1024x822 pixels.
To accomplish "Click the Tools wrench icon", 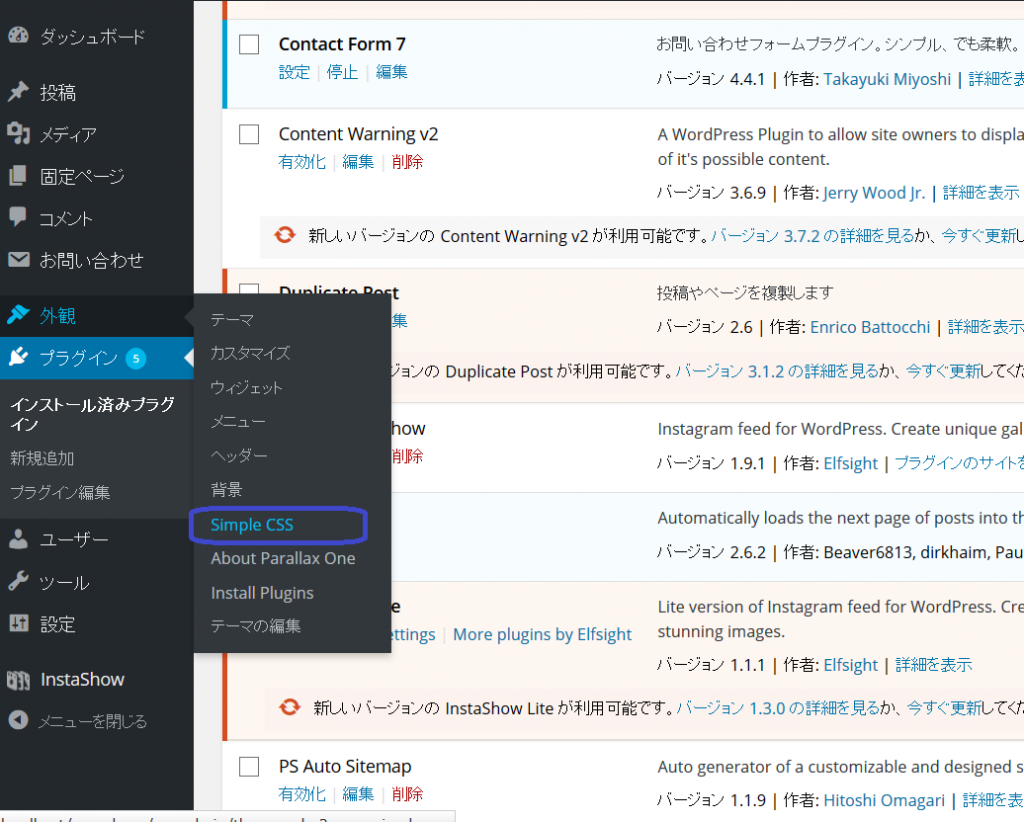I will click(x=18, y=582).
